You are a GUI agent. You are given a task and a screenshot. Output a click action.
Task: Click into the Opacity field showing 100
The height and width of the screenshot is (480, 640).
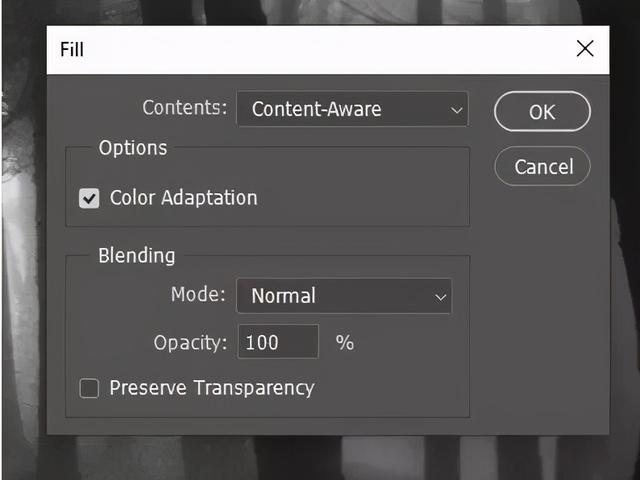[278, 342]
